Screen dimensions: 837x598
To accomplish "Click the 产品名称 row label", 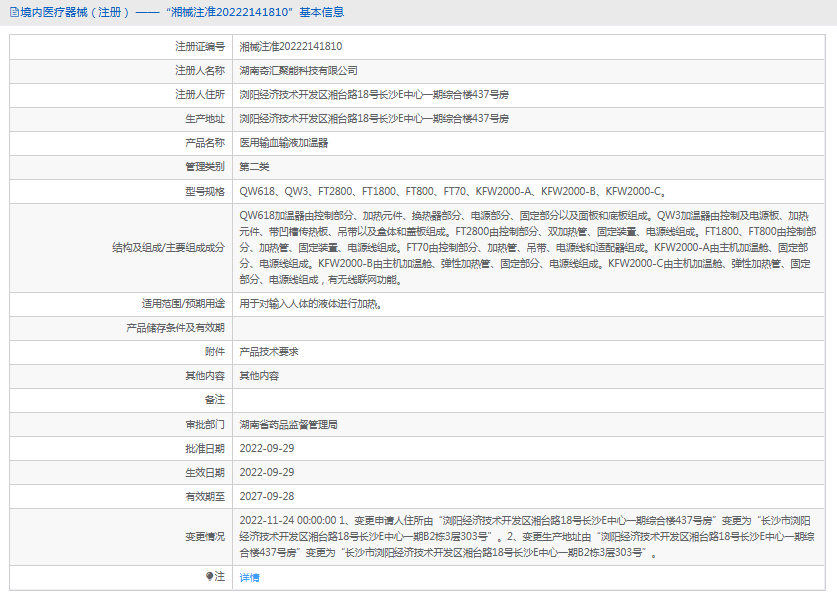I will tap(205, 143).
